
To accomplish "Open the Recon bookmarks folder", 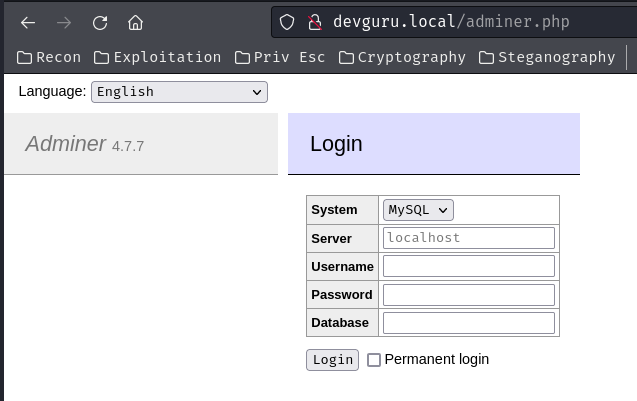I will 49,57.
